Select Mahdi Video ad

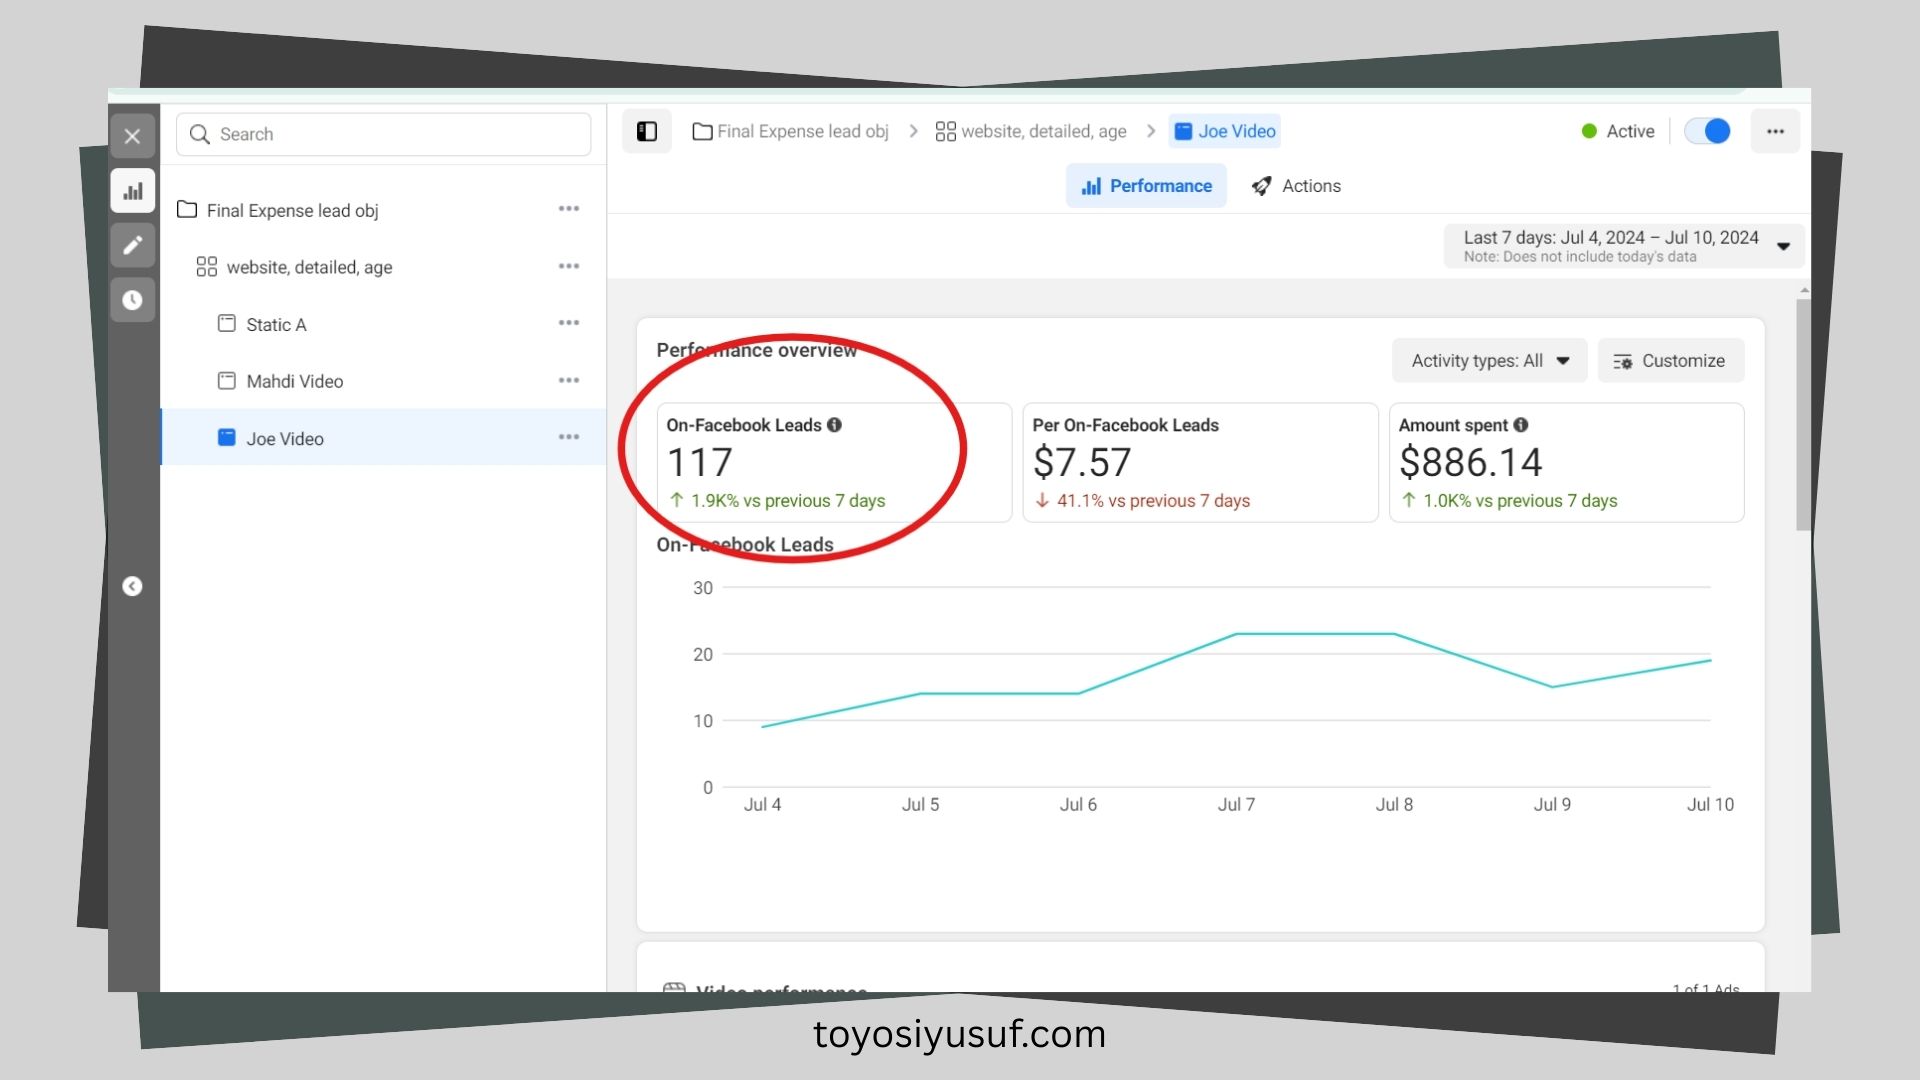pos(383,381)
